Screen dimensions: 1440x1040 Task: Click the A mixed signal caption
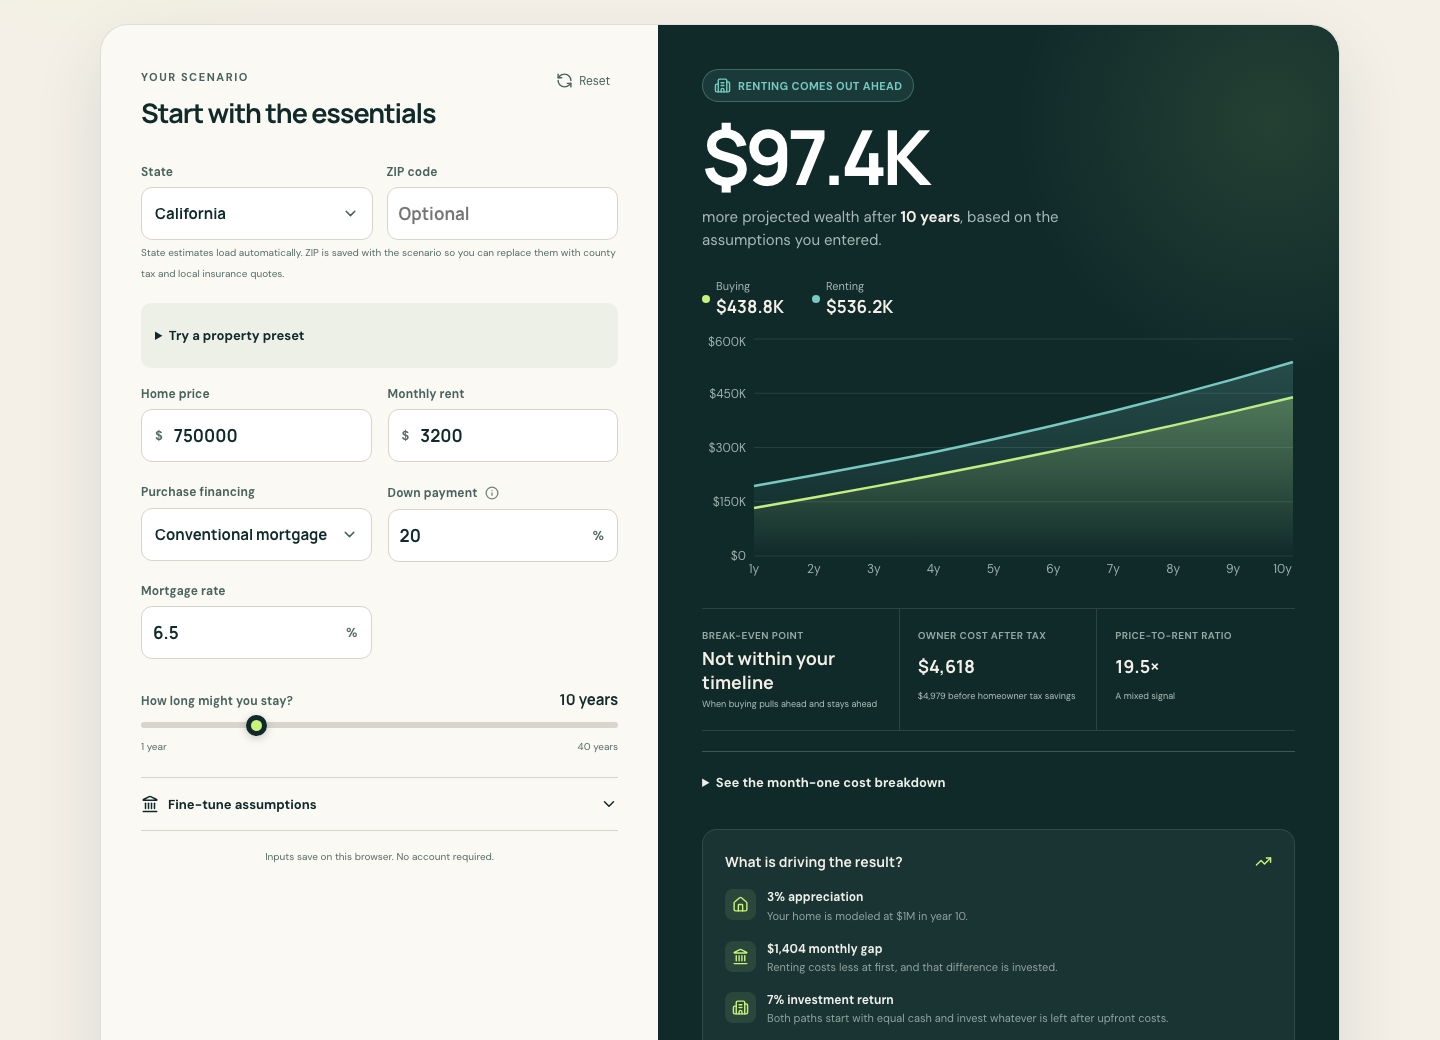[x=1145, y=696]
